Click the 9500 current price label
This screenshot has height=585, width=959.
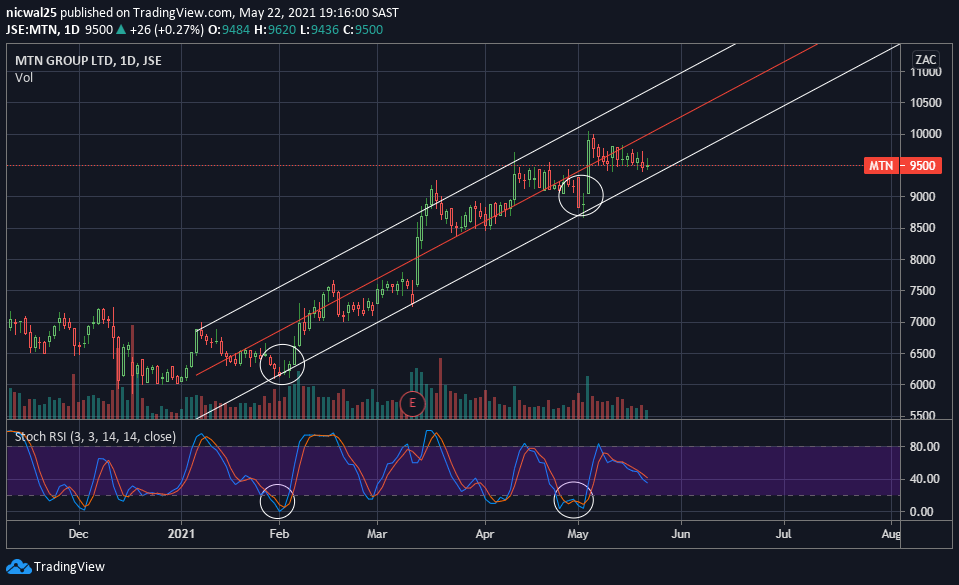click(922, 166)
